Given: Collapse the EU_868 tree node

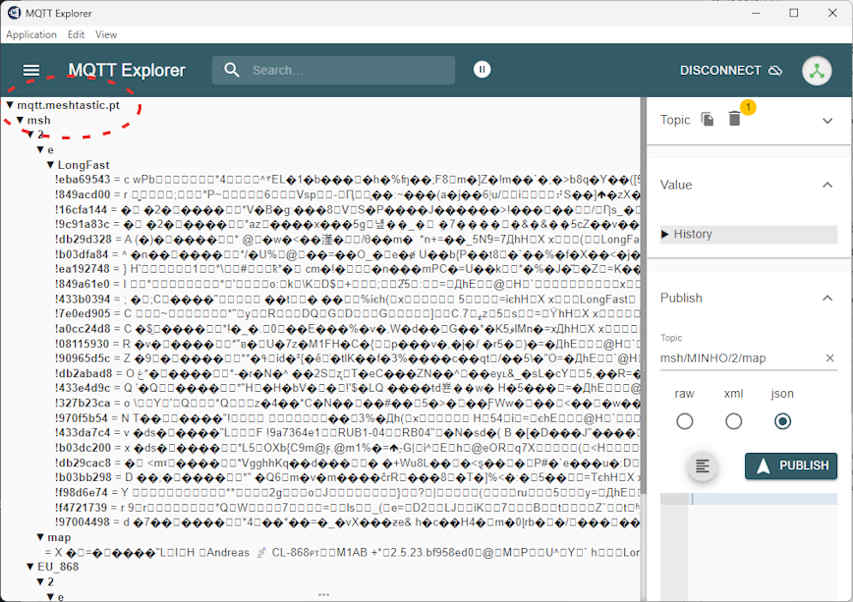Looking at the screenshot, I should pos(30,566).
